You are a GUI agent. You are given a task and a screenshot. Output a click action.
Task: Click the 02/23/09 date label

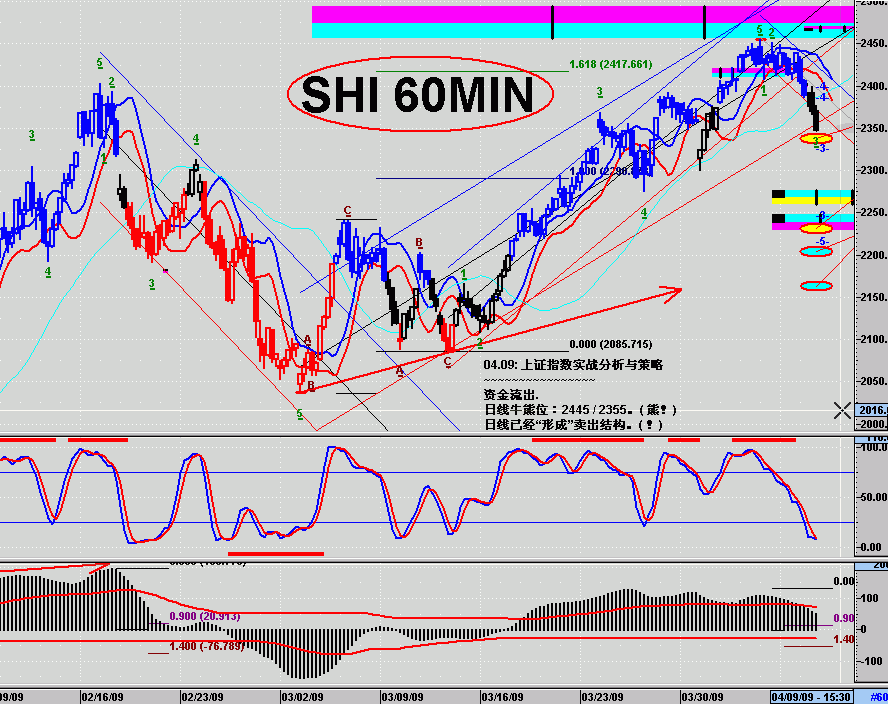[x=202, y=697]
